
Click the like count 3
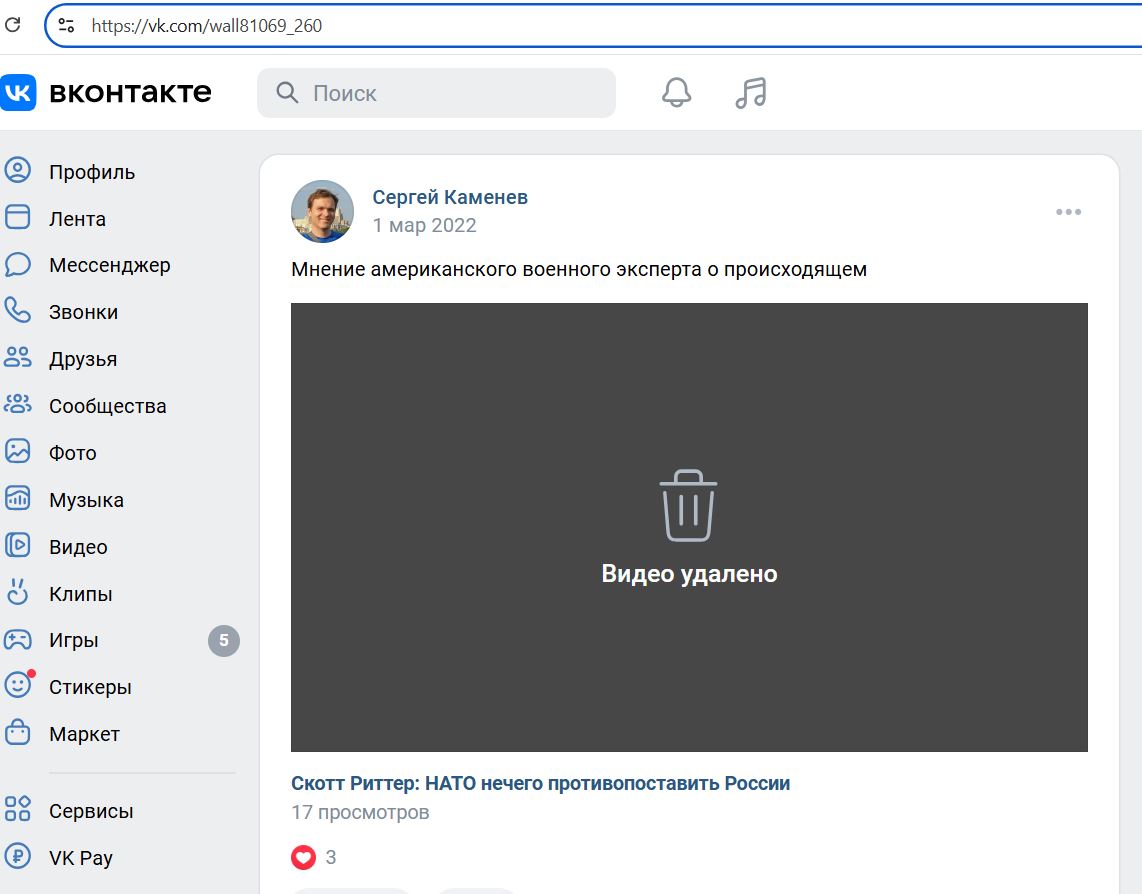331,858
